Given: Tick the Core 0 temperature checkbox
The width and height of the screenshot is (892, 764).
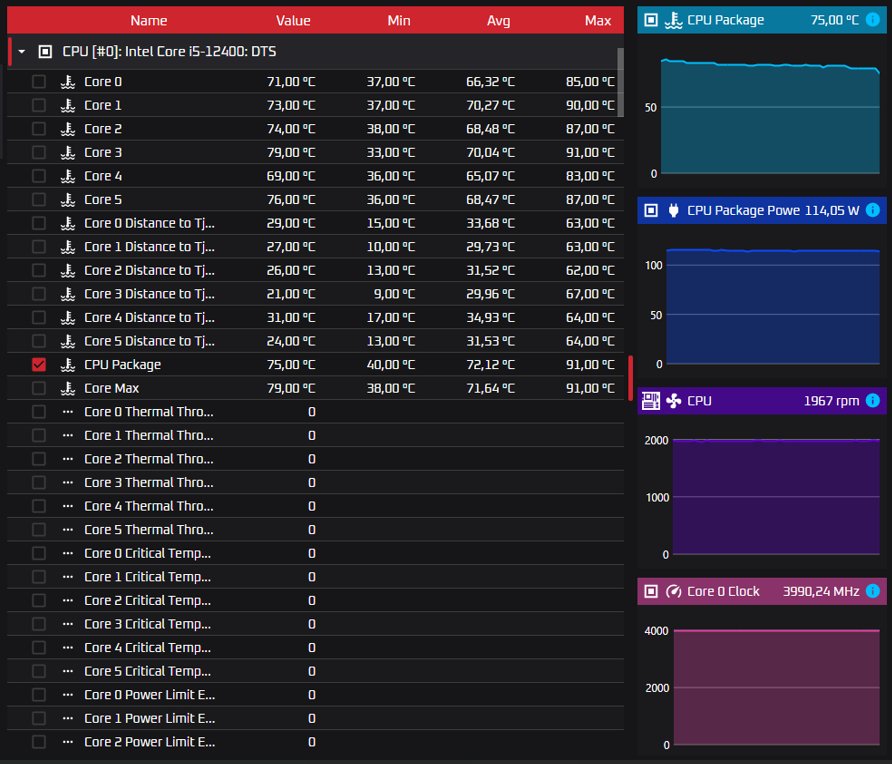Looking at the screenshot, I should pyautogui.click(x=39, y=82).
